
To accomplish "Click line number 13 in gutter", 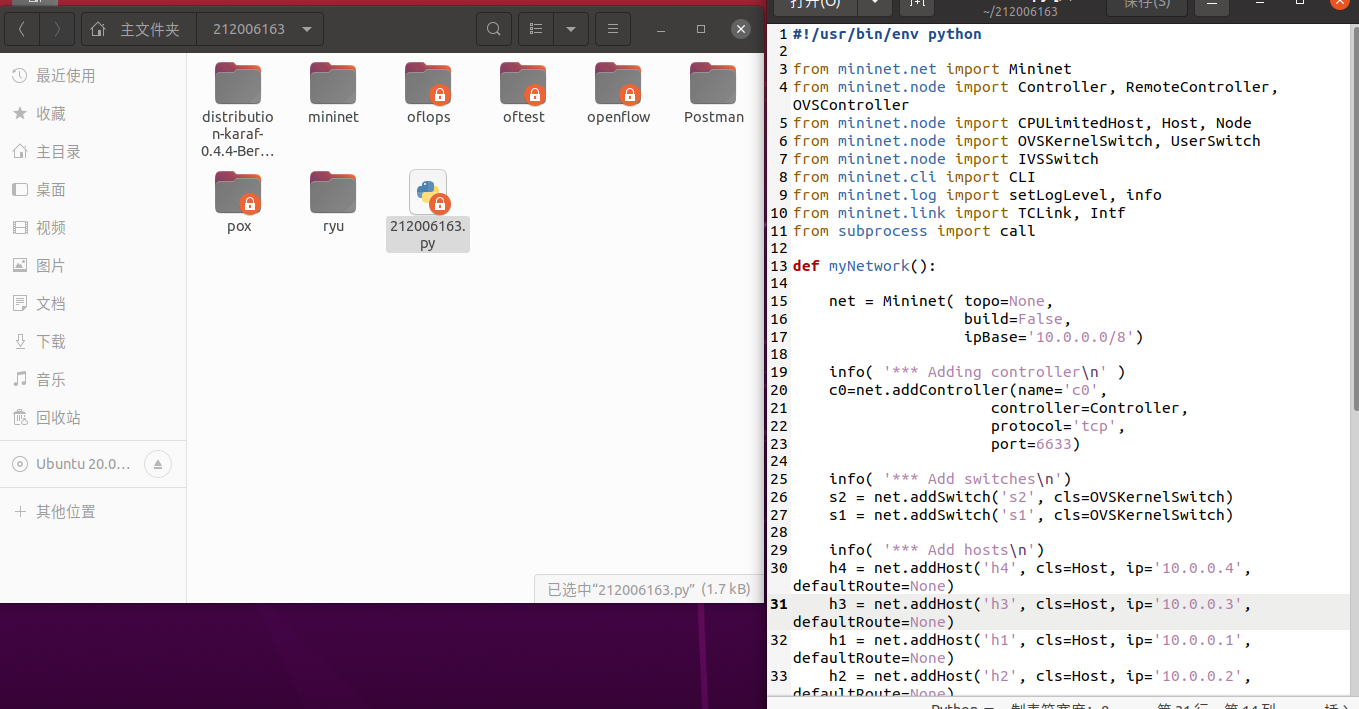I will [x=779, y=266].
